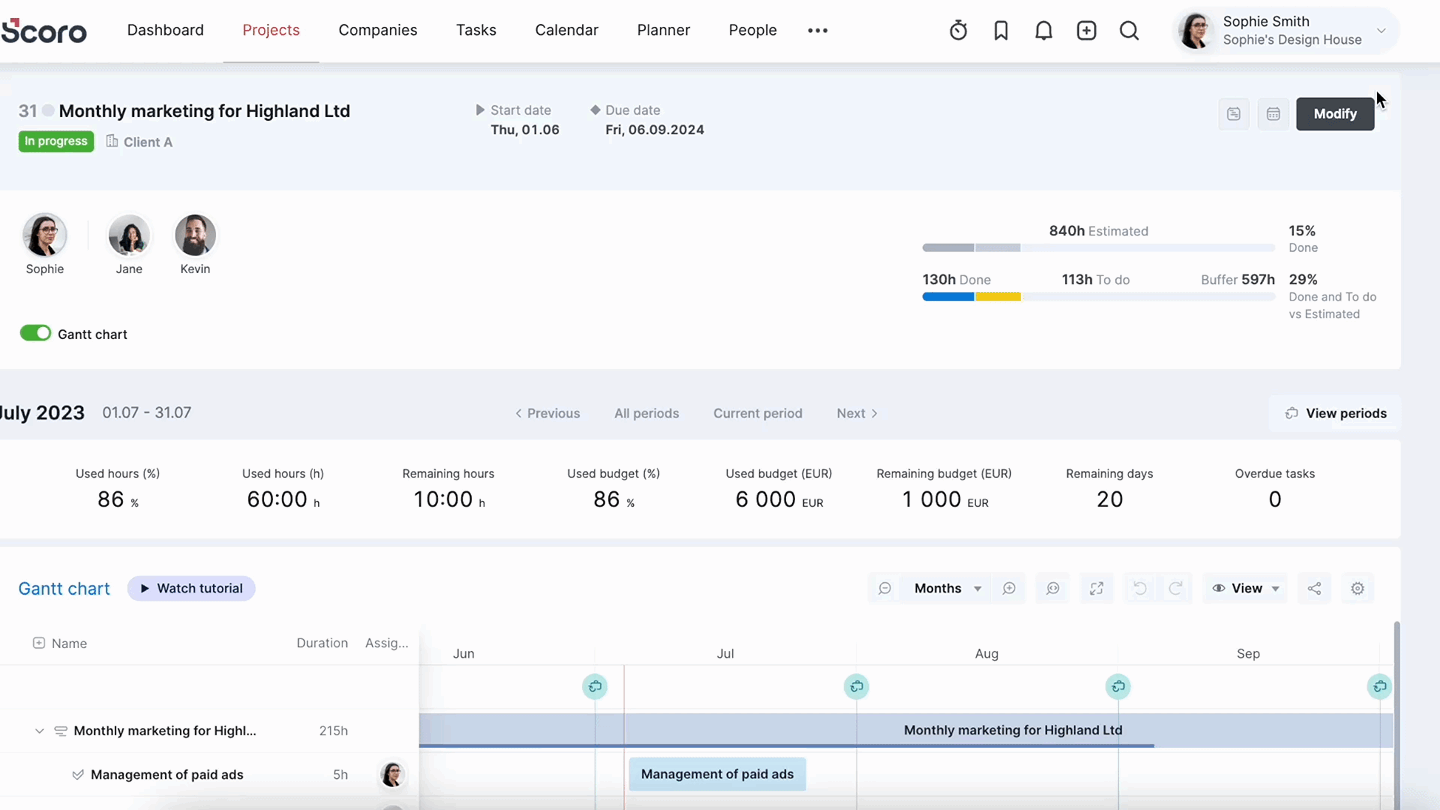Click the checkmark icon of Management of paid ads
The image size is (1440, 810).
pyautogui.click(x=78, y=775)
